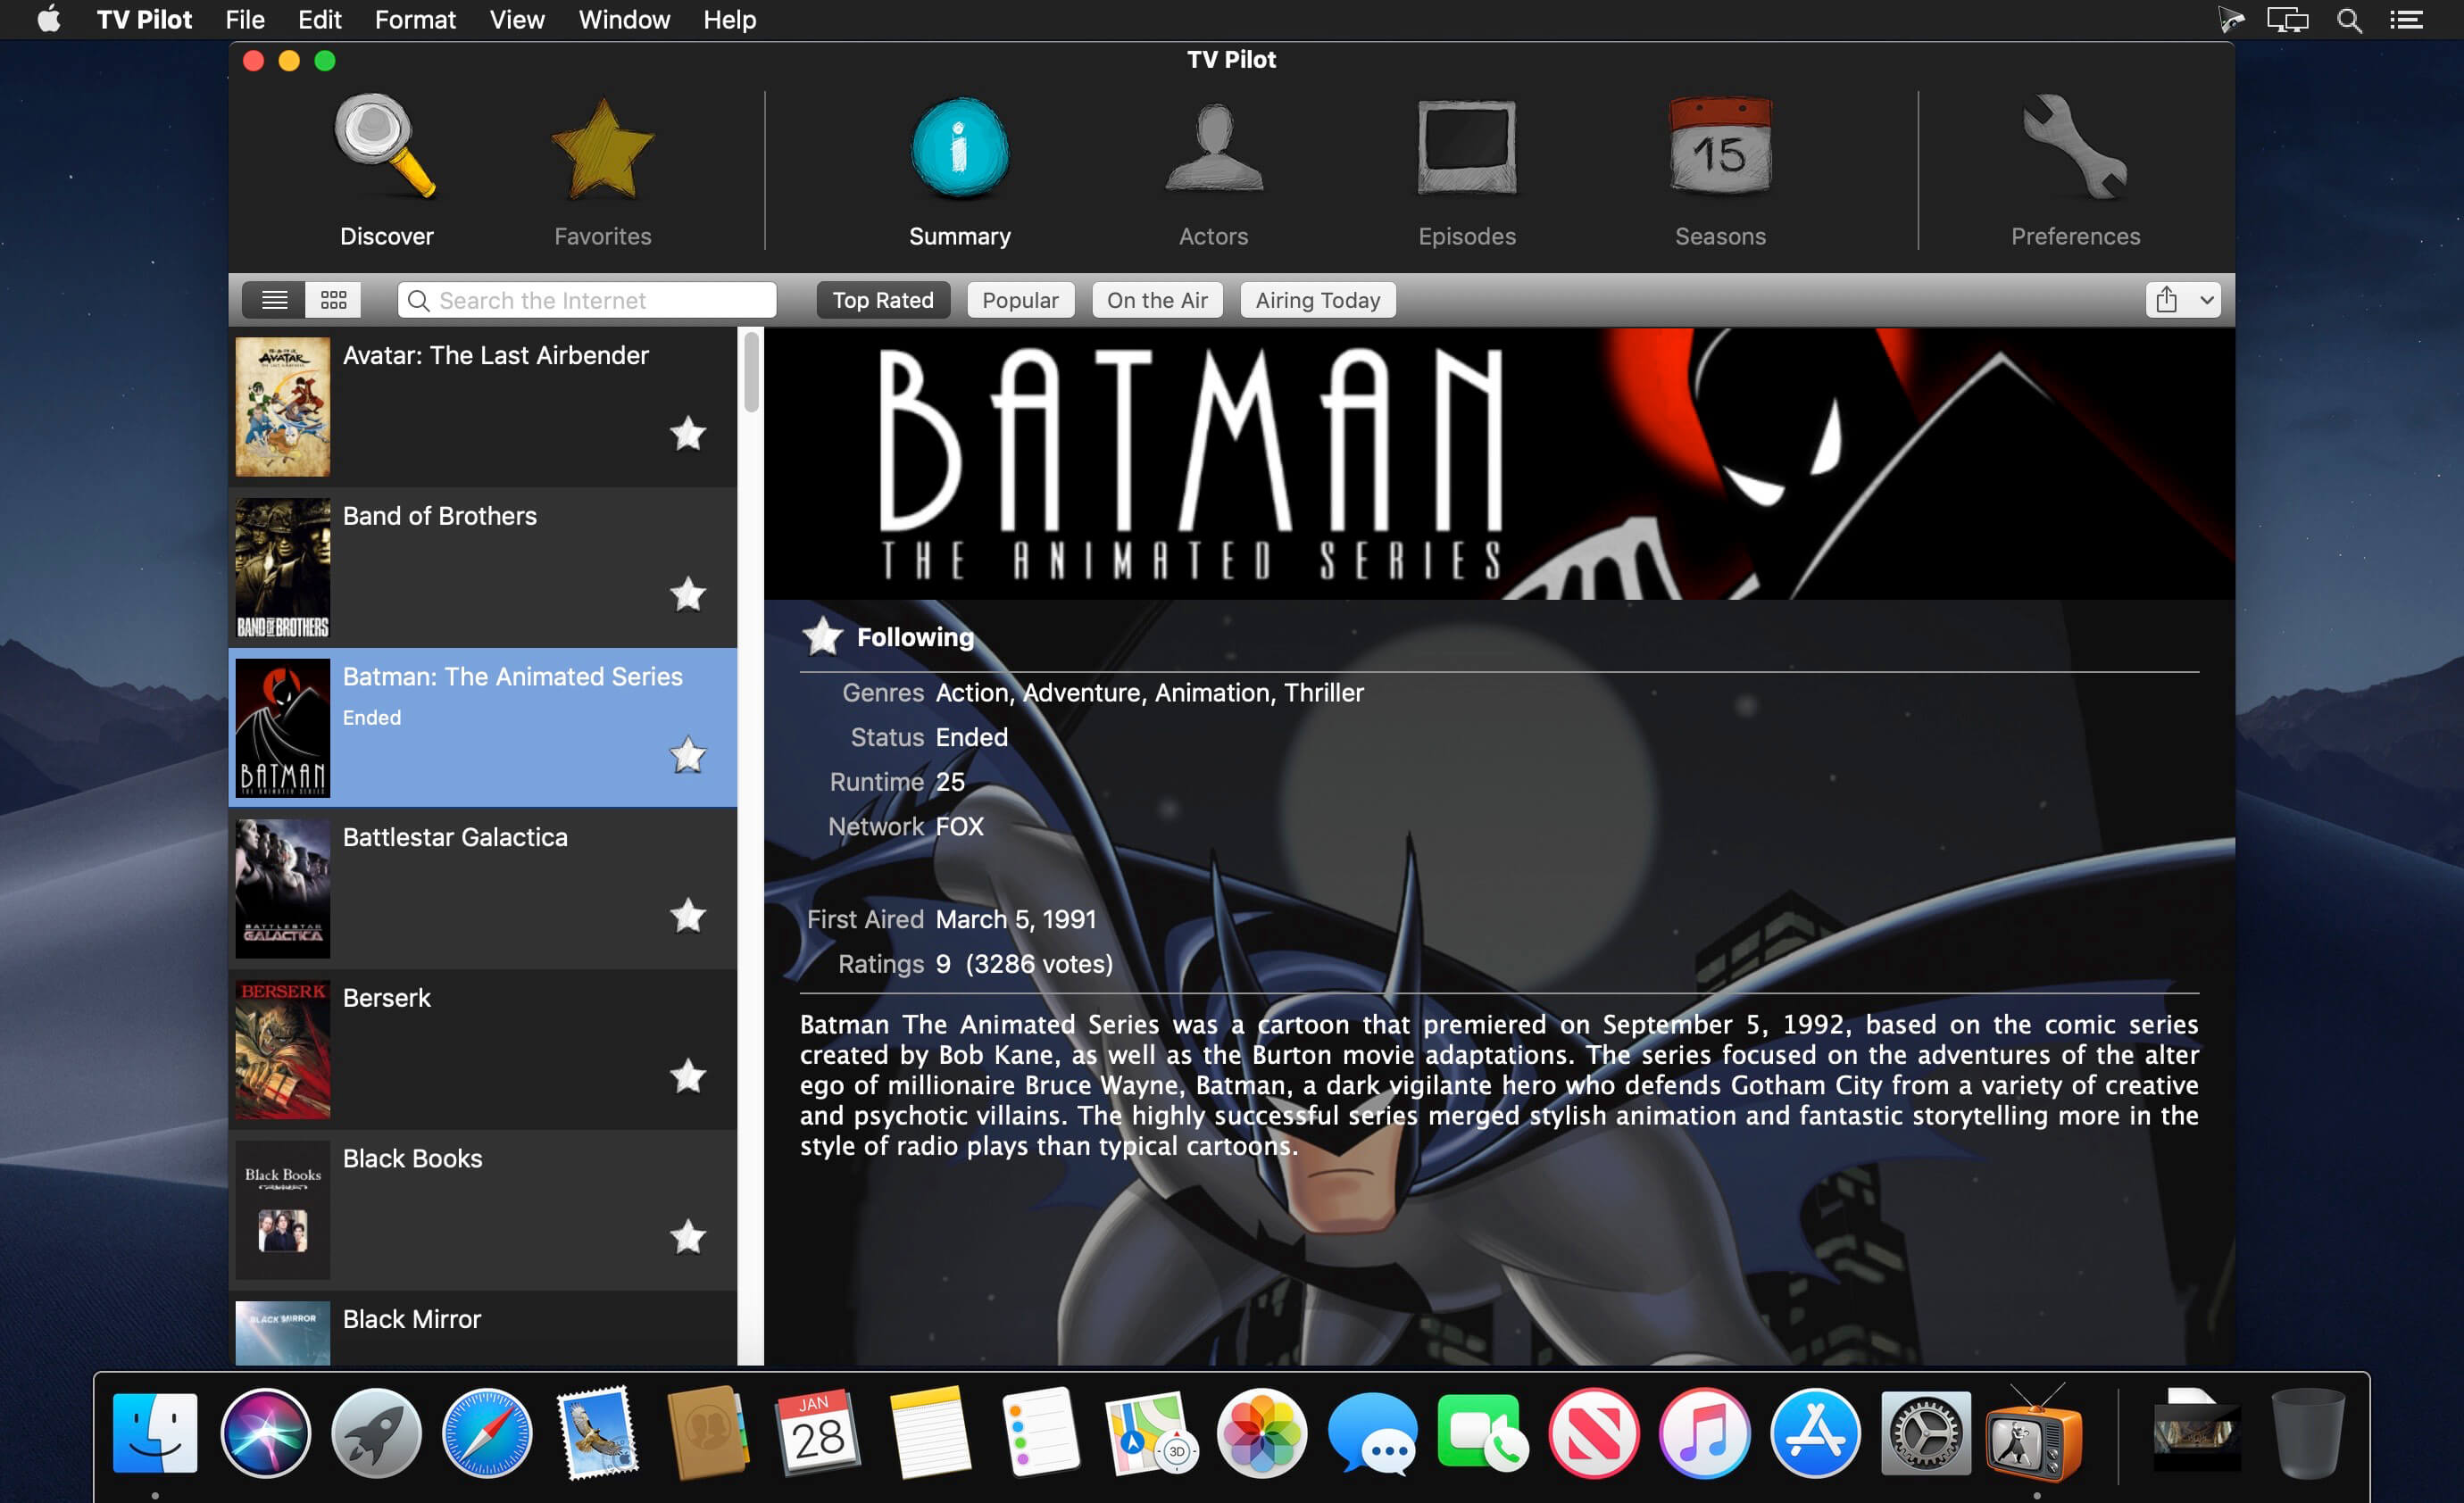Open the Format menu
This screenshot has width=2464, height=1503.
415,20
